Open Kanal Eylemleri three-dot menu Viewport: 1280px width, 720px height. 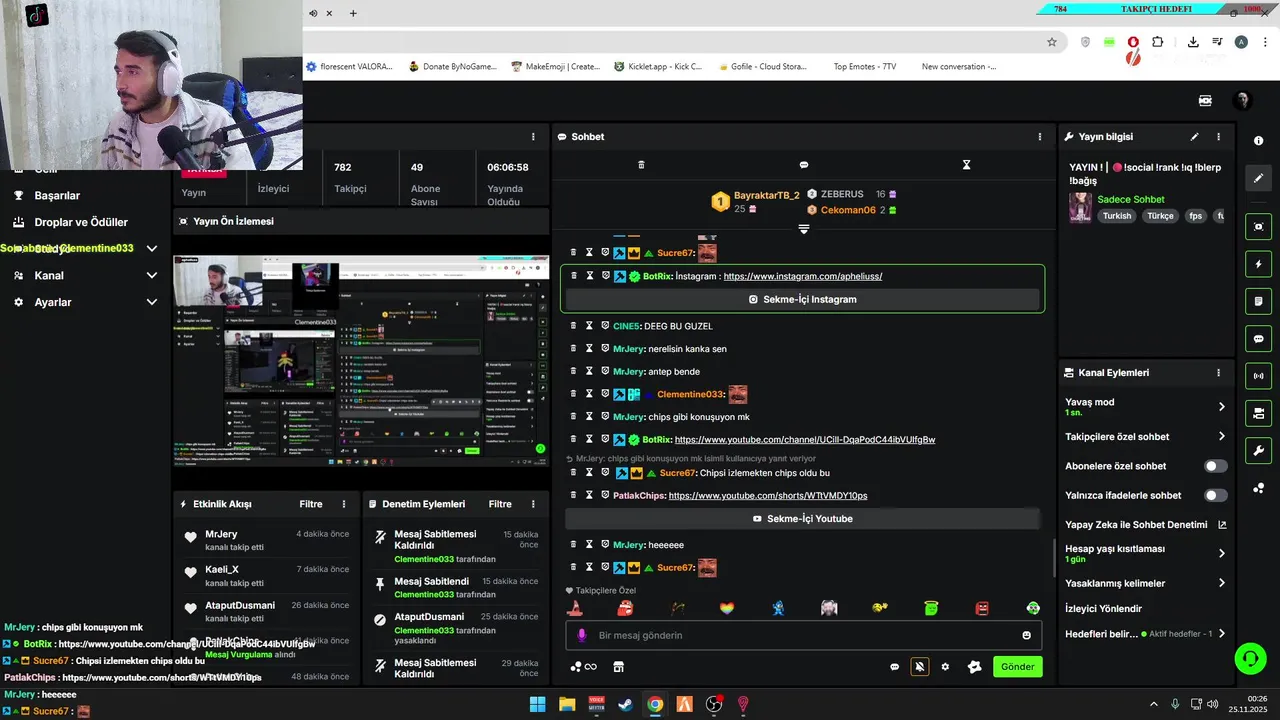(x=1218, y=373)
